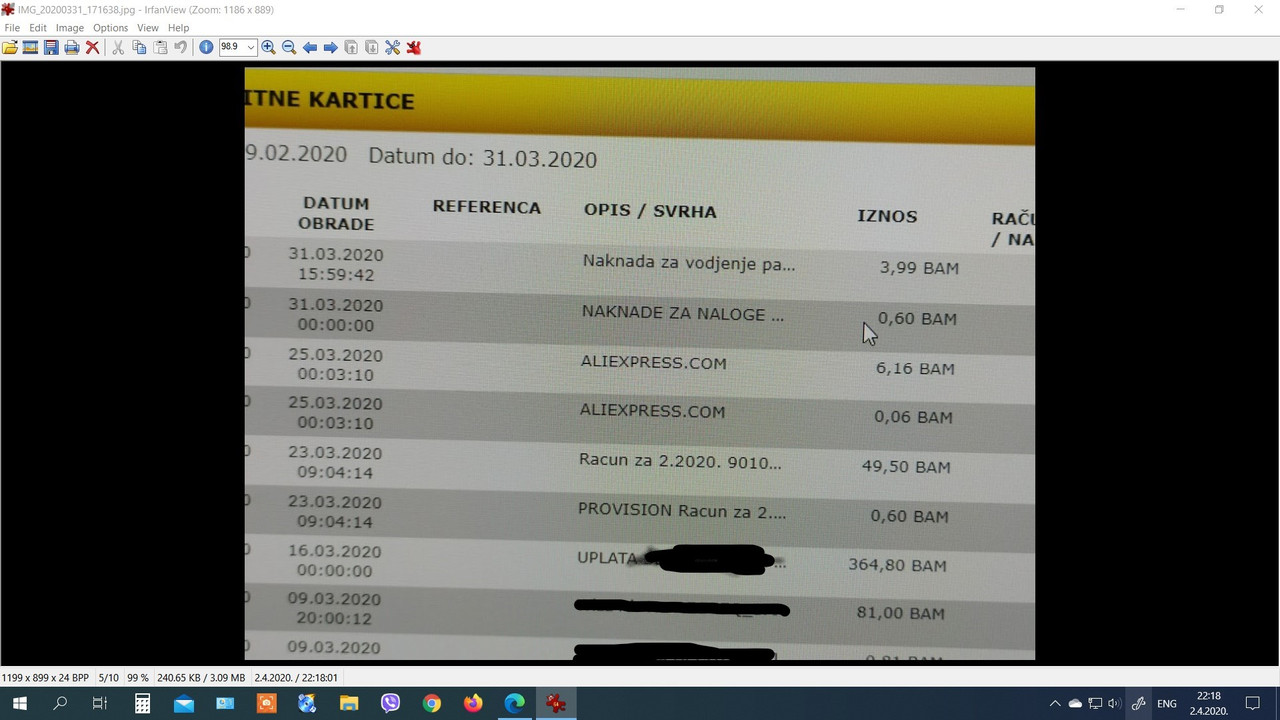This screenshot has height=720, width=1280.
Task: Open the Options menu
Action: (x=110, y=28)
